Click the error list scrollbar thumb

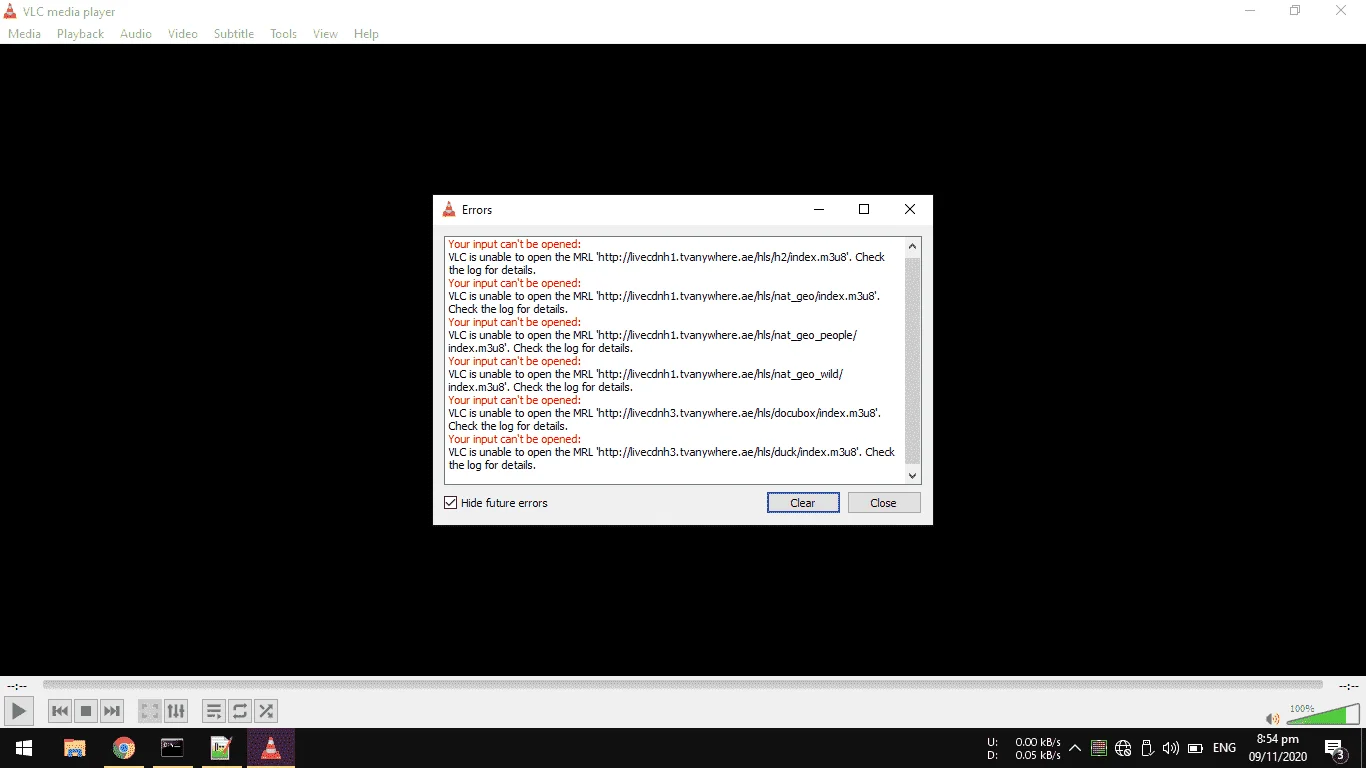click(x=912, y=360)
